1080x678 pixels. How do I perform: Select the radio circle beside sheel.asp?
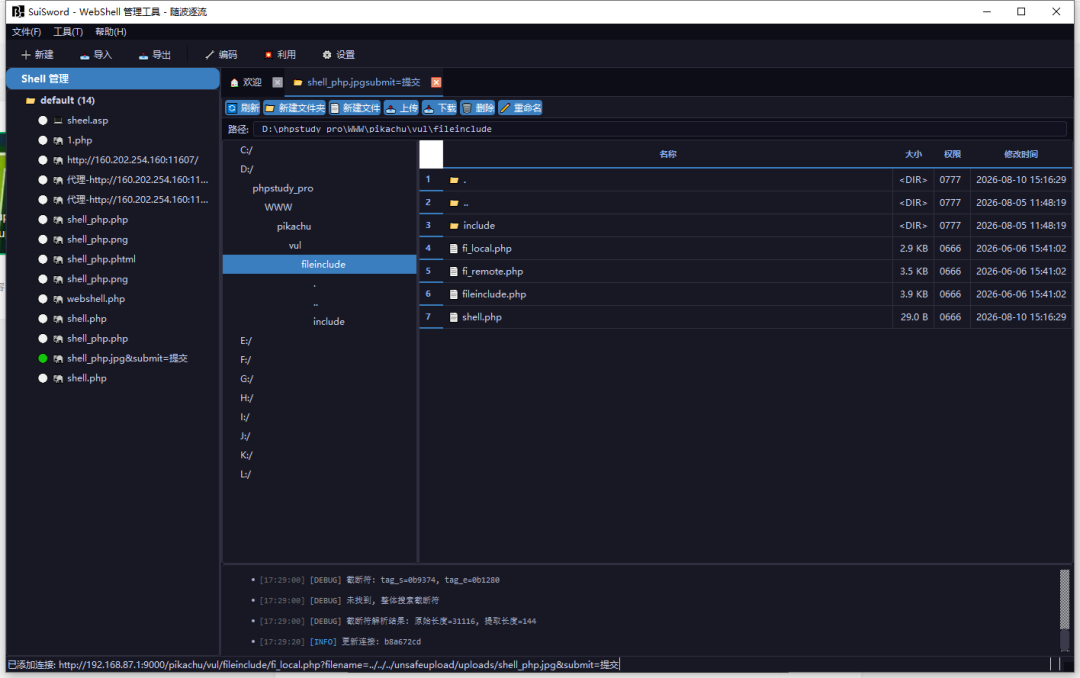click(43, 121)
